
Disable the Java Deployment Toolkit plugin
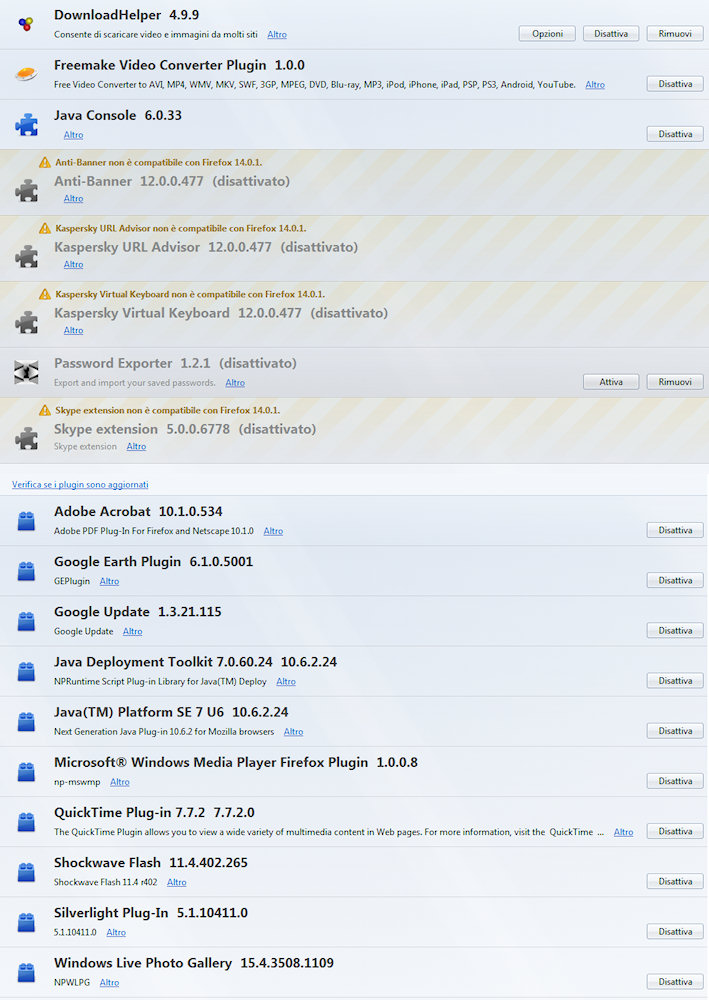point(675,681)
